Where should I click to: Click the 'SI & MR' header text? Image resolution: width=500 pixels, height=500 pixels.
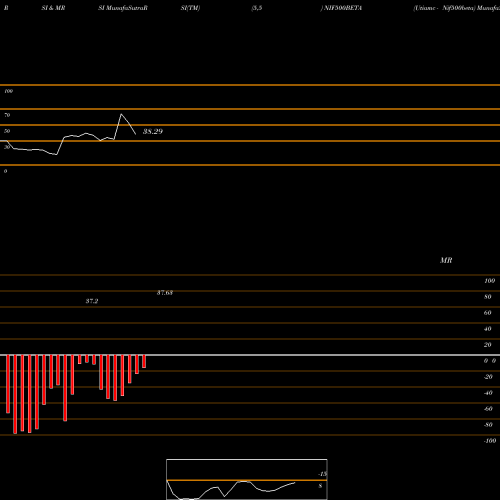coord(53,8)
